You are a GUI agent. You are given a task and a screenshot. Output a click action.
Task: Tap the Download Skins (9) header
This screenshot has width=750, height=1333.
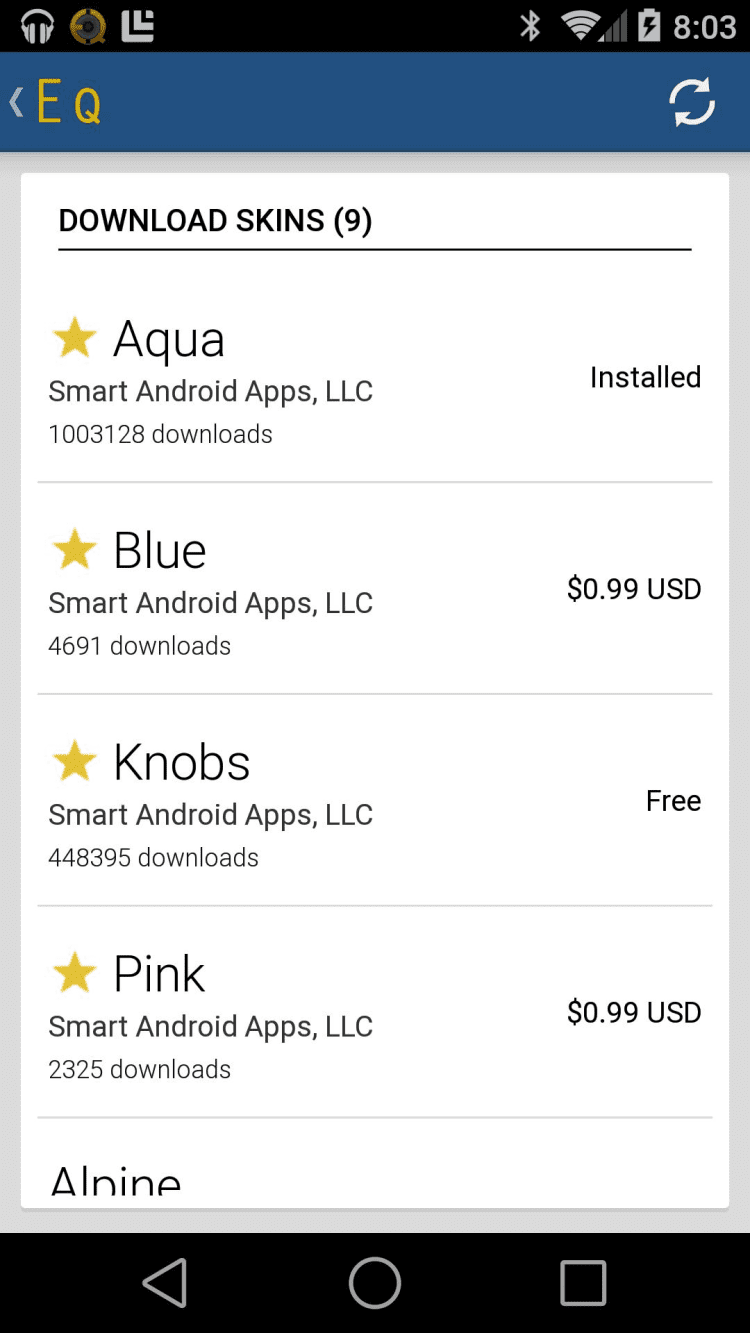pos(215,221)
